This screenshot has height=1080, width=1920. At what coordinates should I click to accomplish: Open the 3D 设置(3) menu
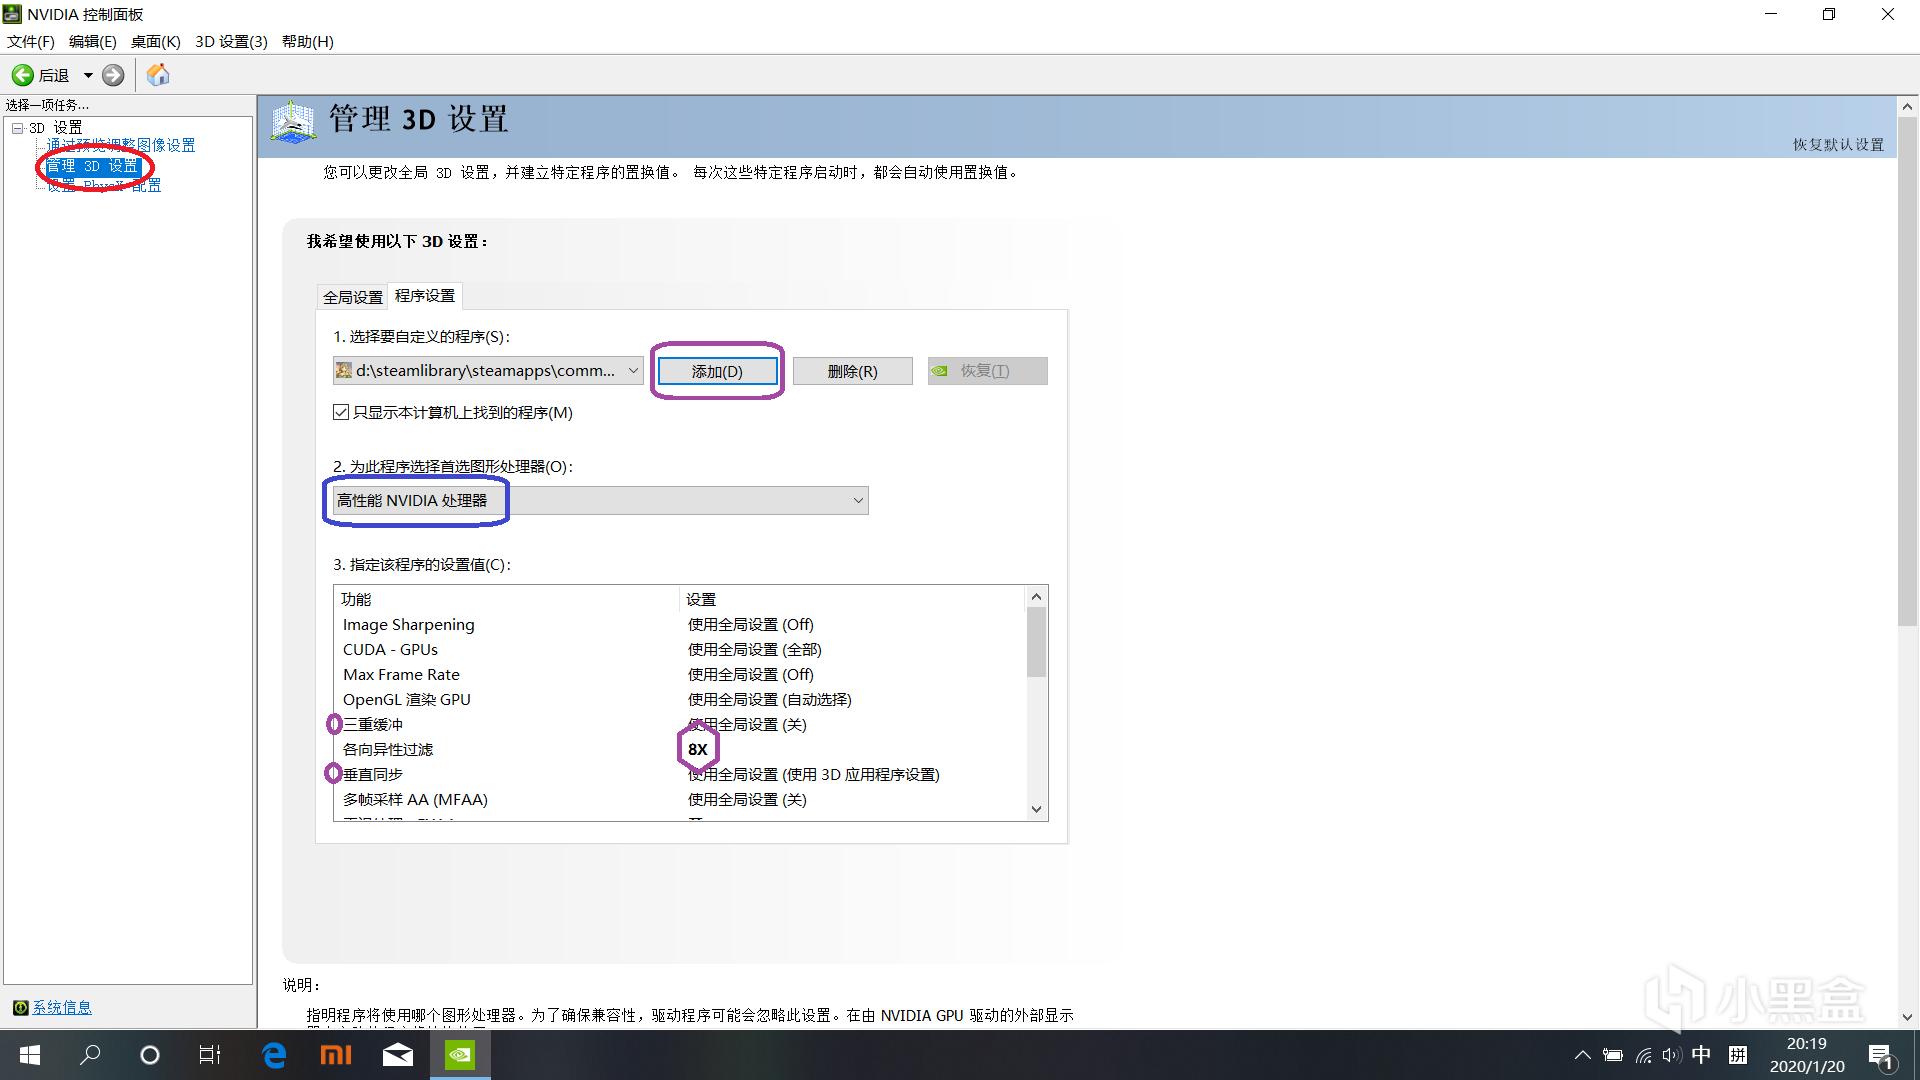click(231, 41)
